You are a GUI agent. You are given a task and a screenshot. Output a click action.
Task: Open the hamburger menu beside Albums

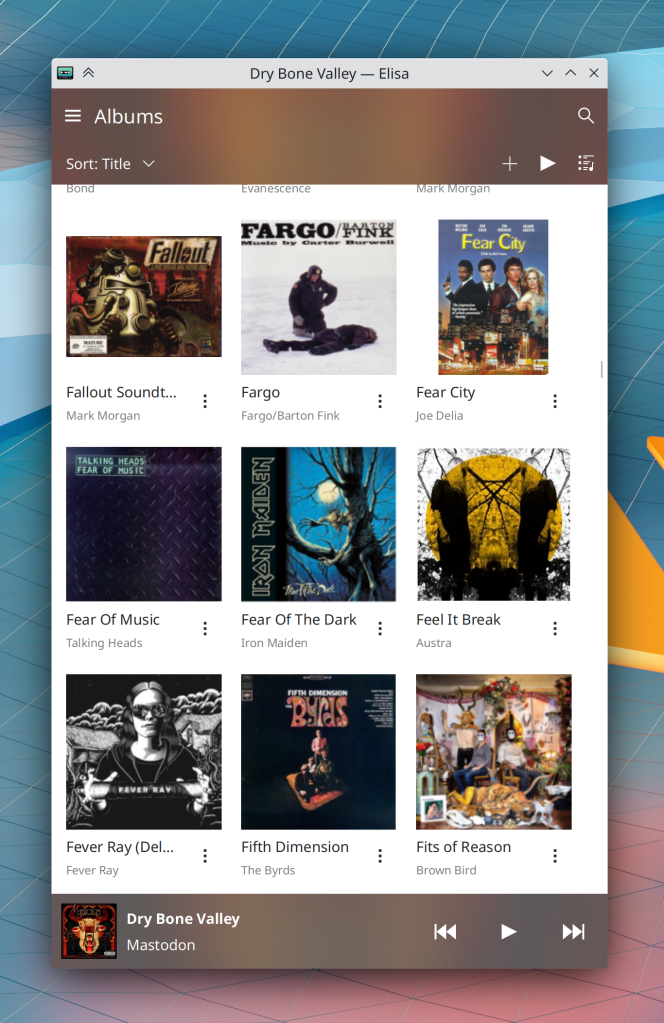pyautogui.click(x=73, y=116)
